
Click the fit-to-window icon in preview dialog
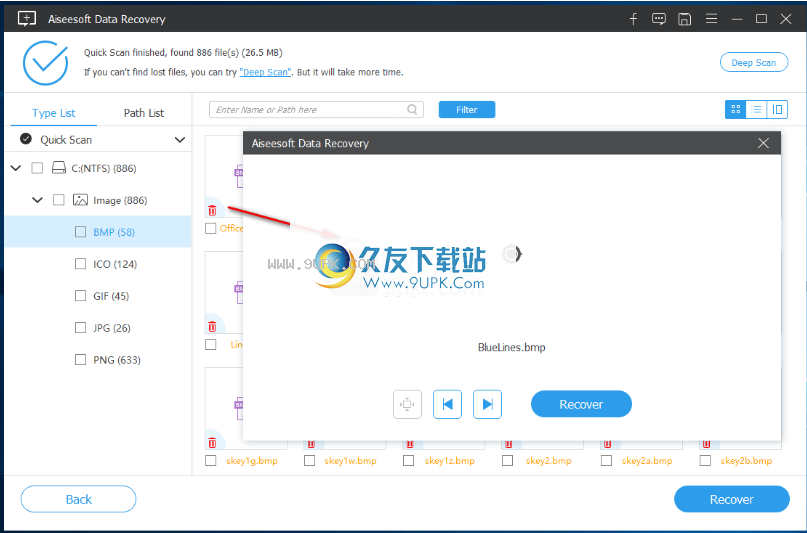pos(407,404)
